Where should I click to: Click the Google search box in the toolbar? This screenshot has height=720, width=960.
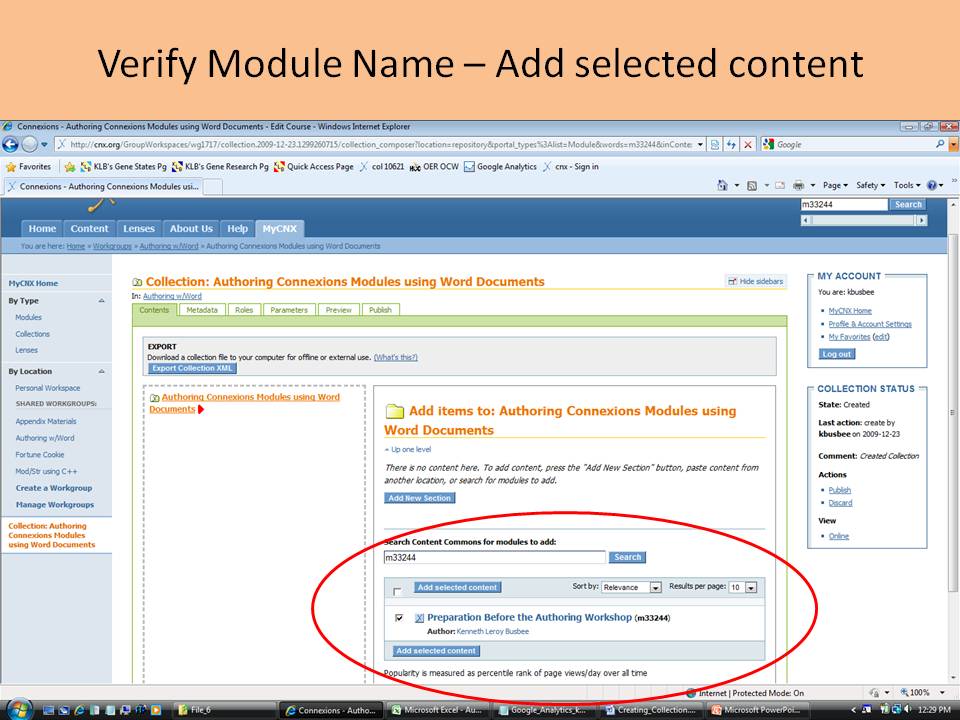854,144
